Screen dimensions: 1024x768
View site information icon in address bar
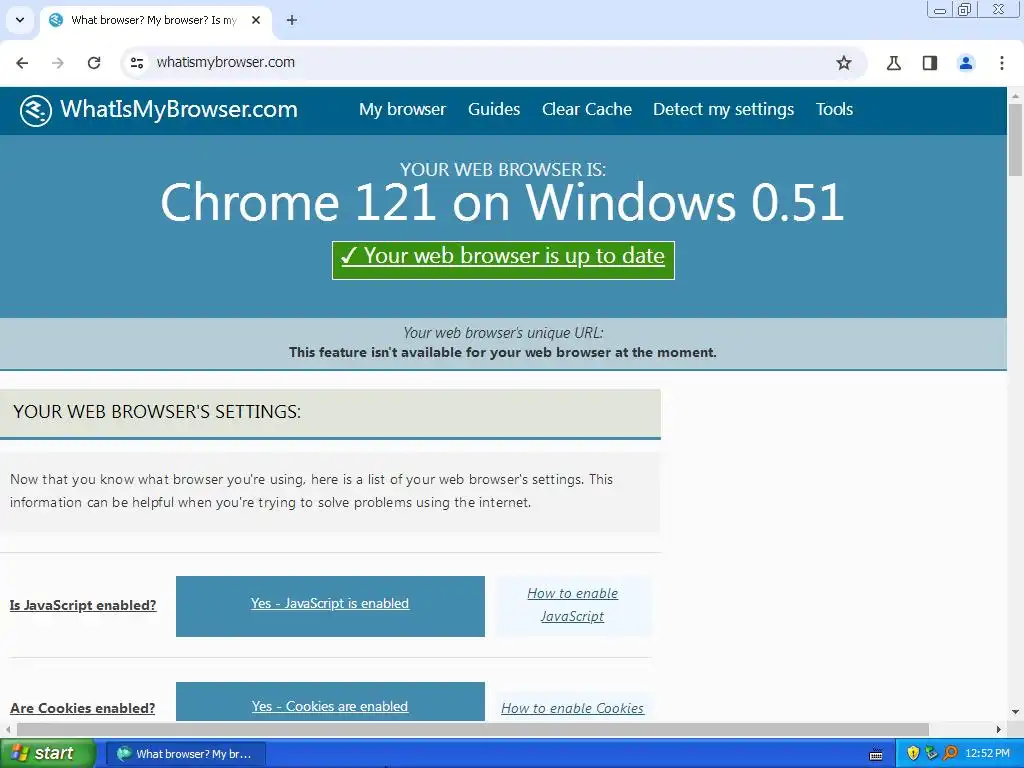pyautogui.click(x=136, y=63)
